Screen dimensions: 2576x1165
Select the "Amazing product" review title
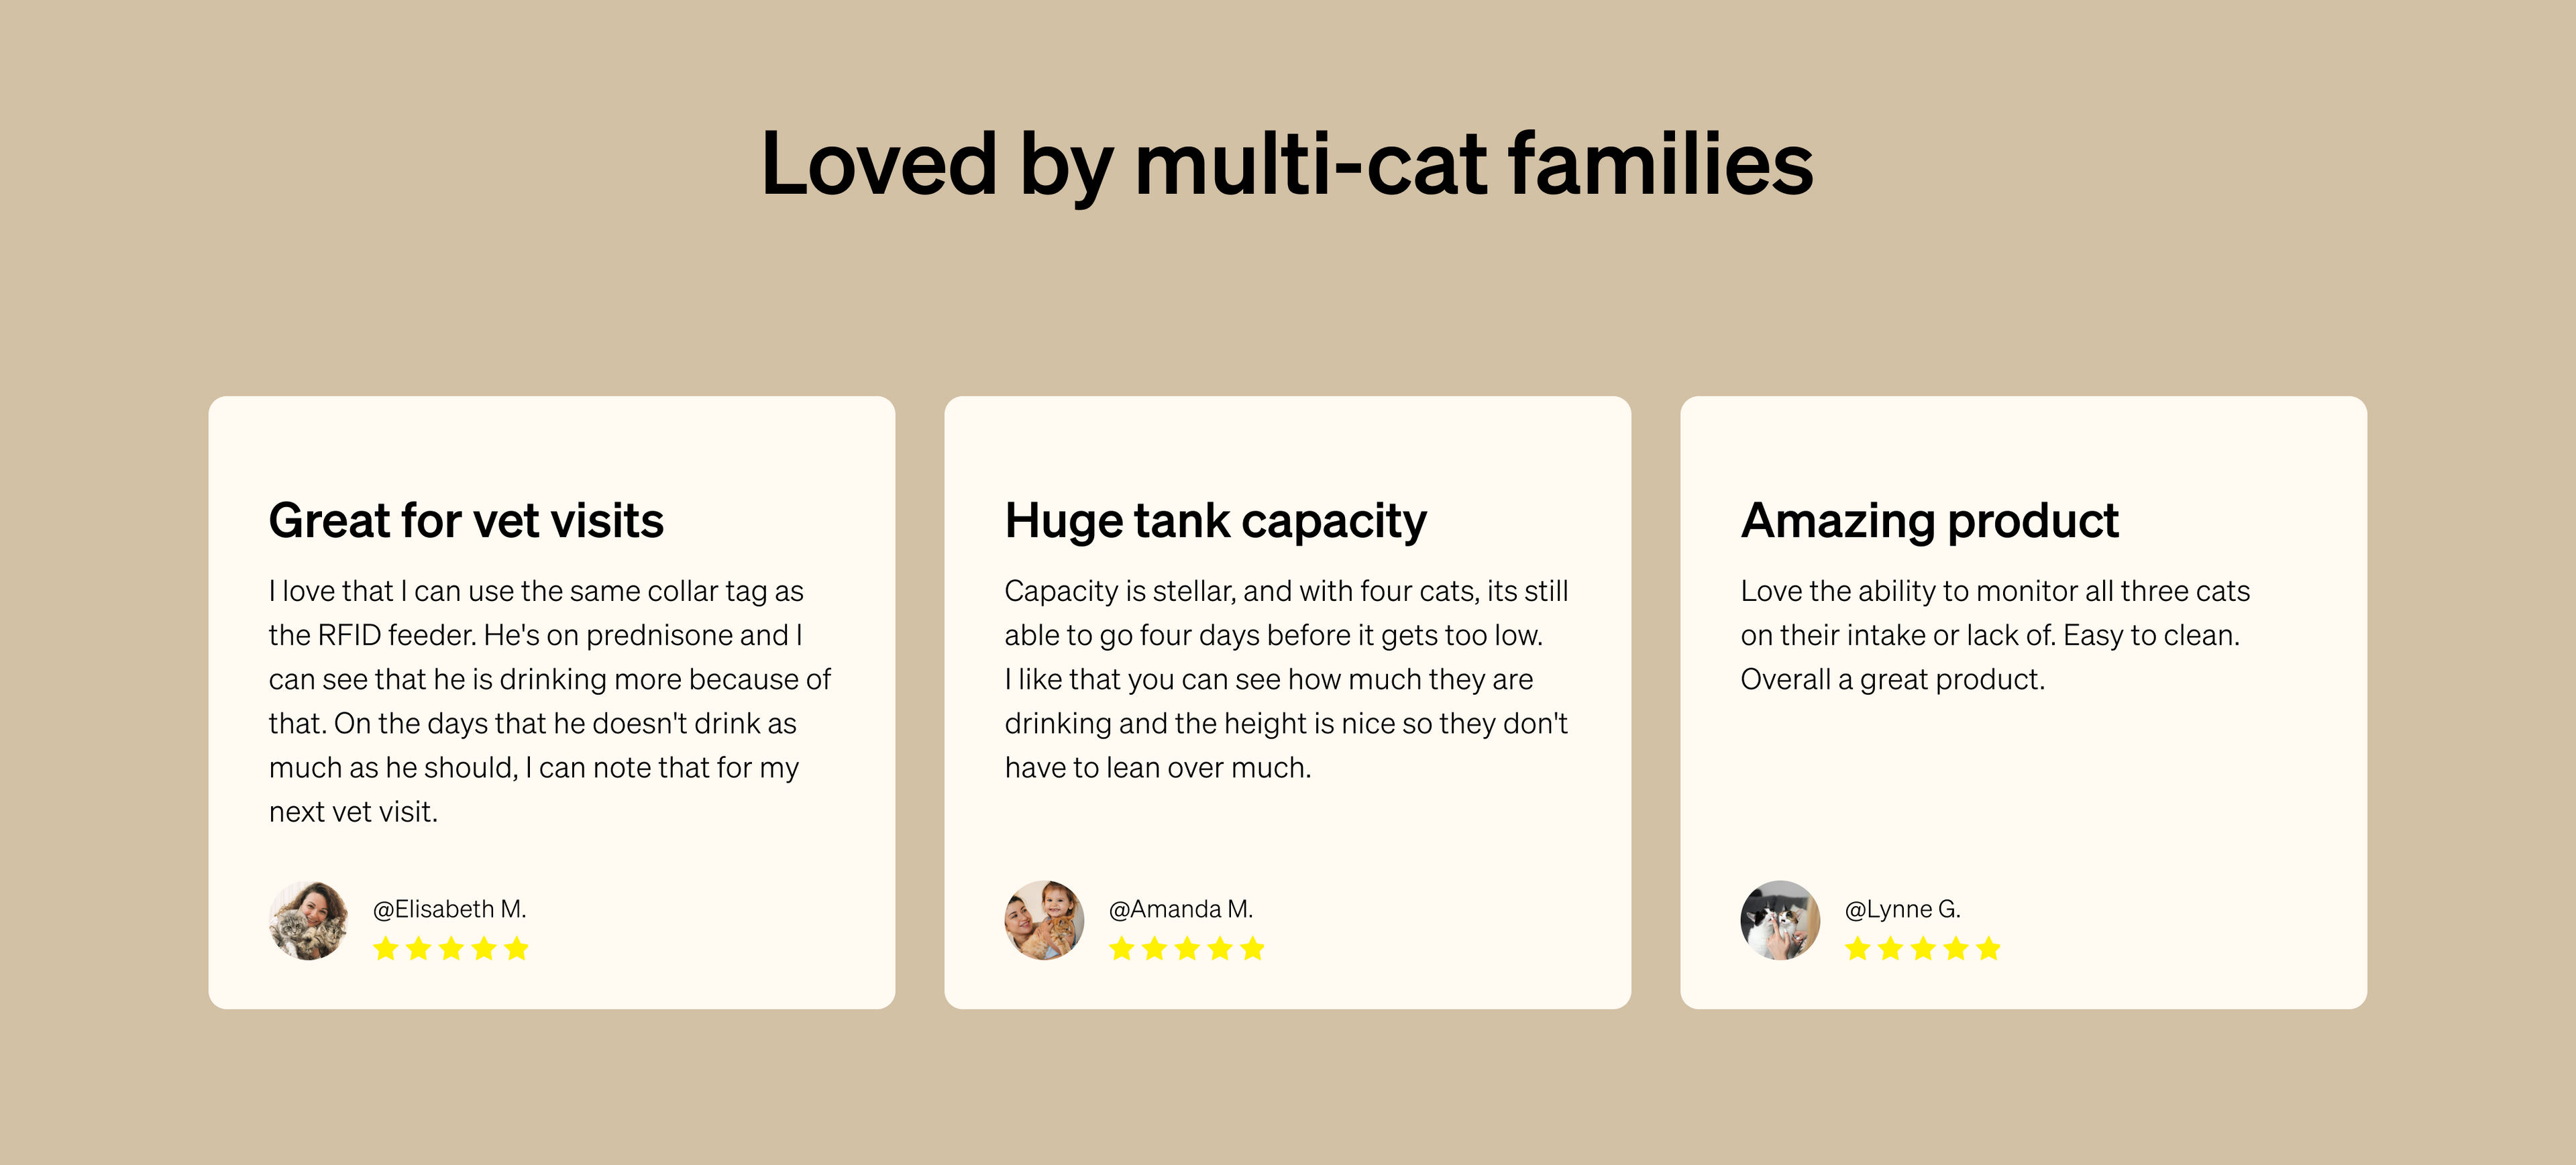tap(1929, 521)
